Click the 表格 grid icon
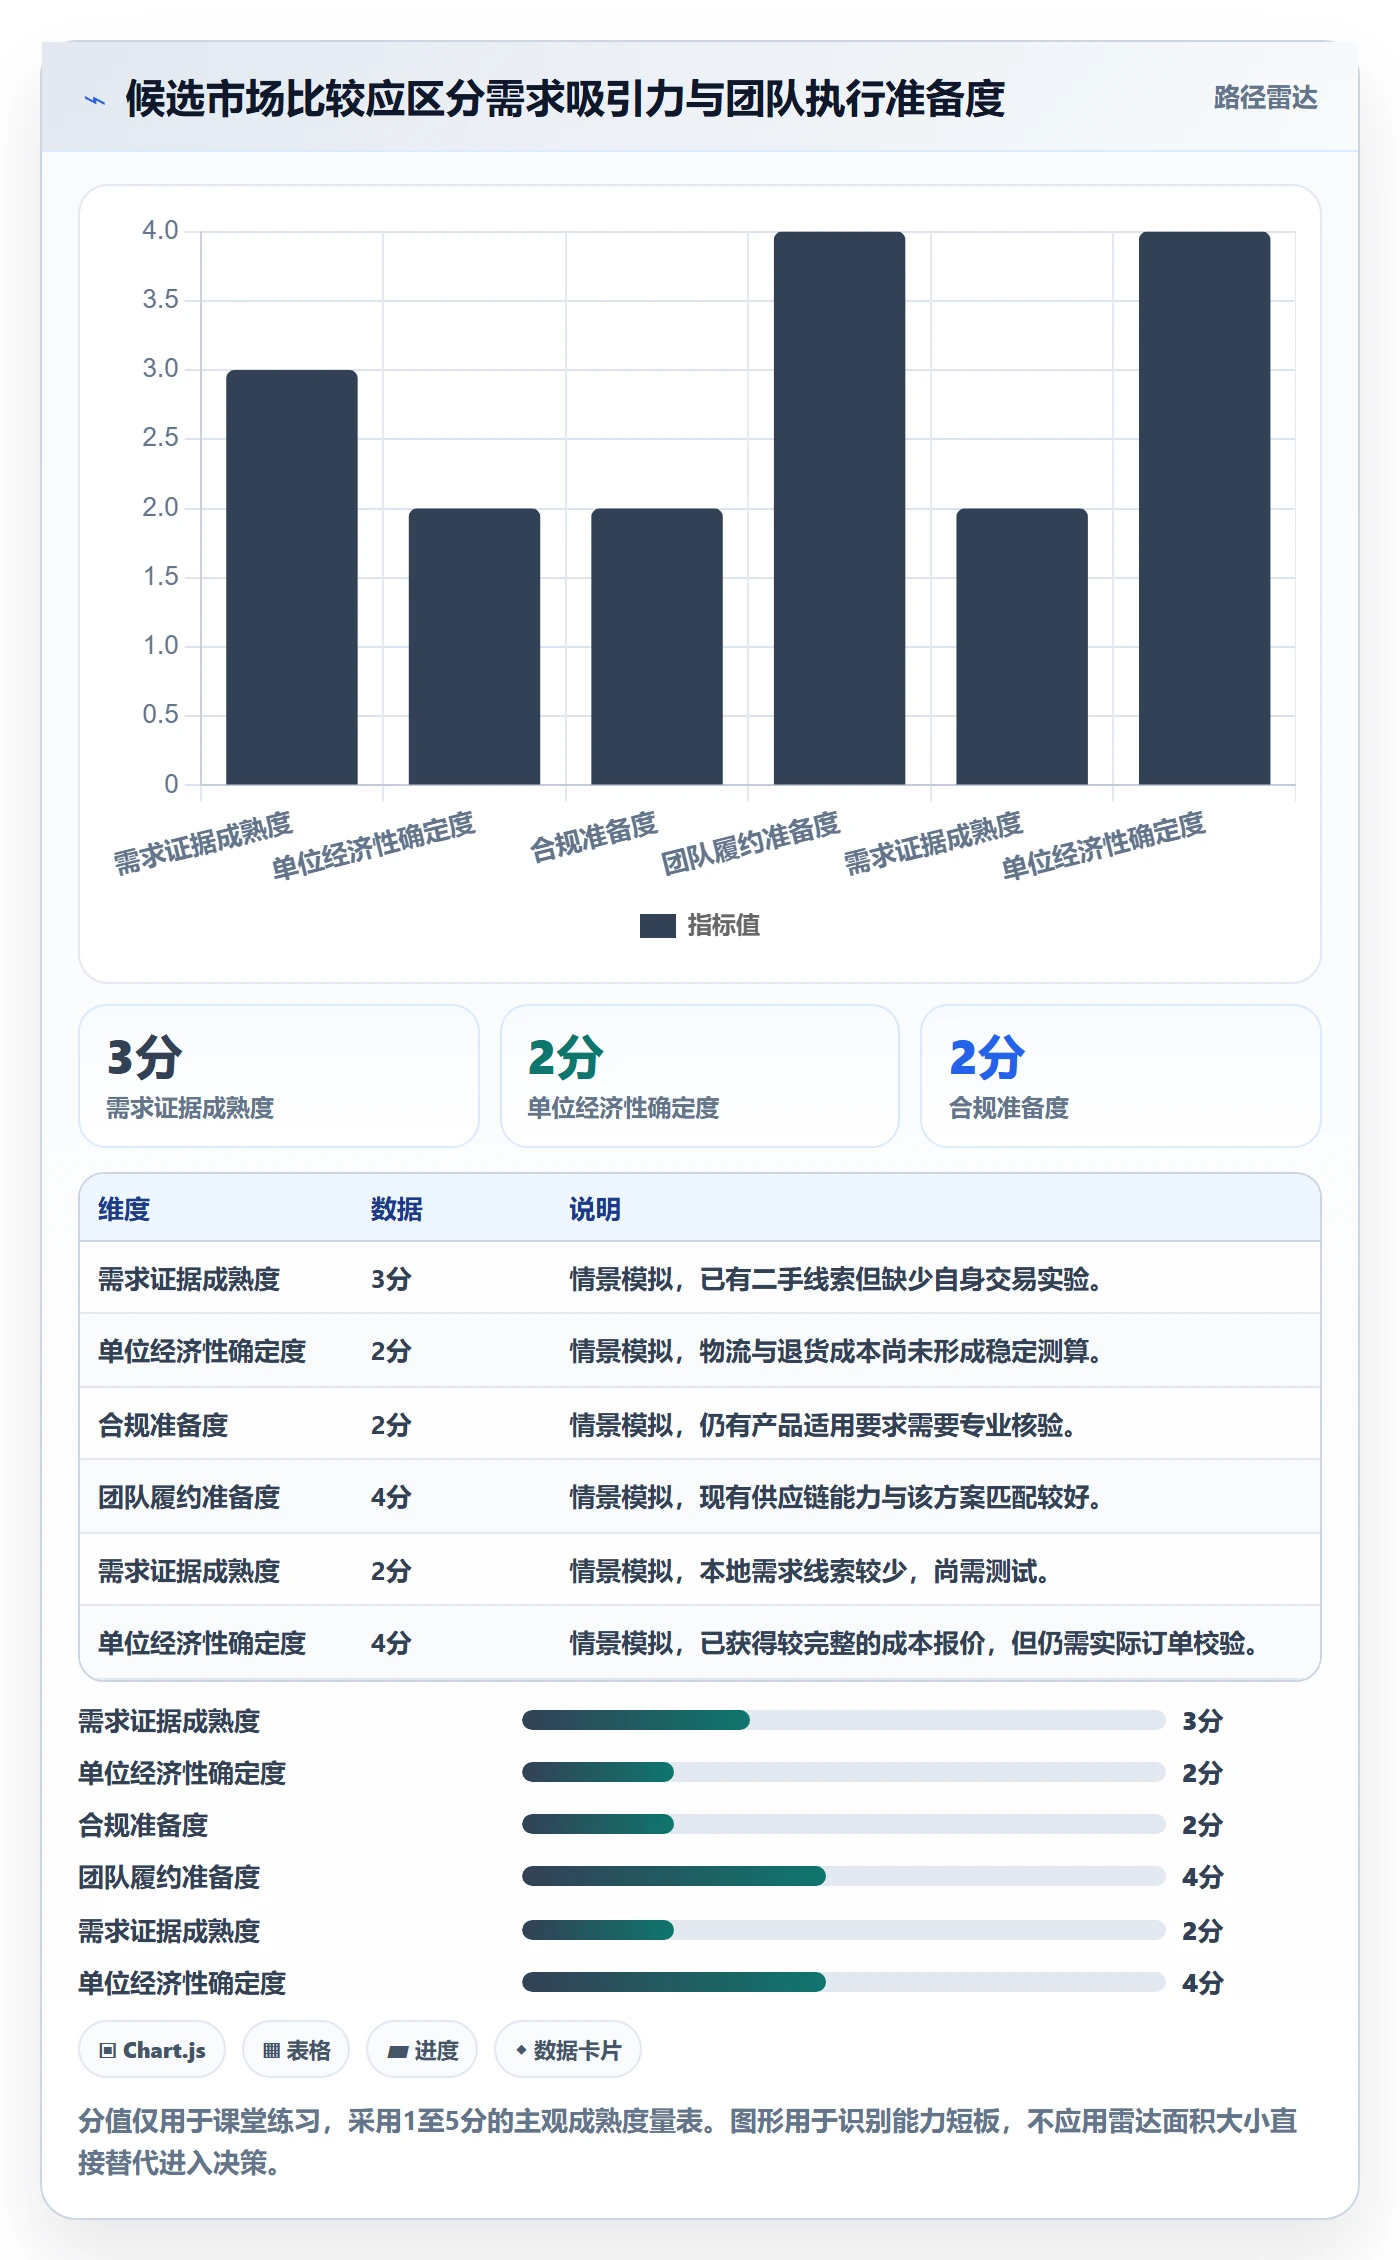 [x=271, y=2051]
